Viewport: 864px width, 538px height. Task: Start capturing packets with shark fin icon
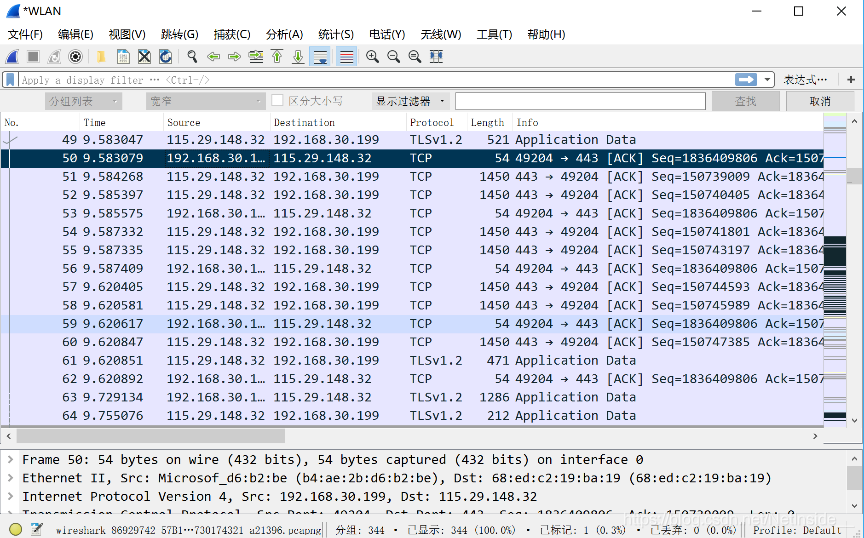coord(12,56)
